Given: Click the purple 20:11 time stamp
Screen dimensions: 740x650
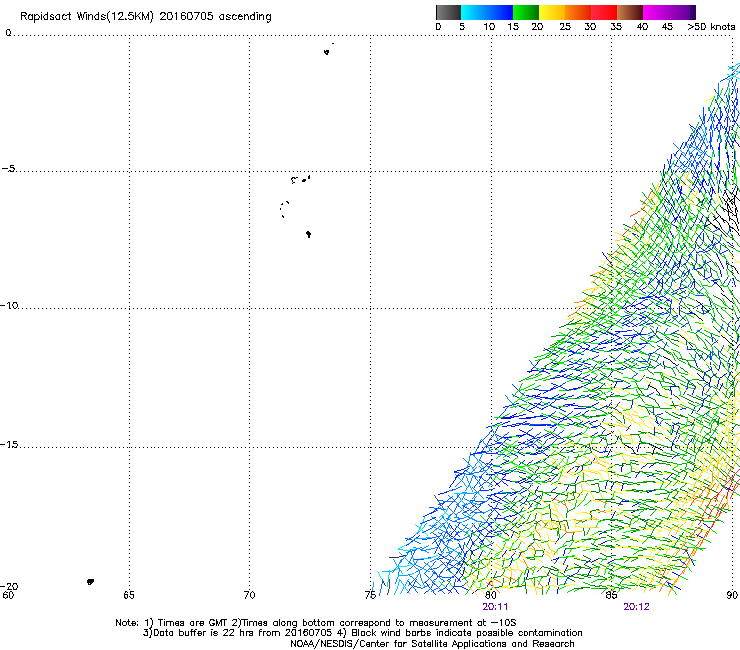Looking at the screenshot, I should point(495,607).
